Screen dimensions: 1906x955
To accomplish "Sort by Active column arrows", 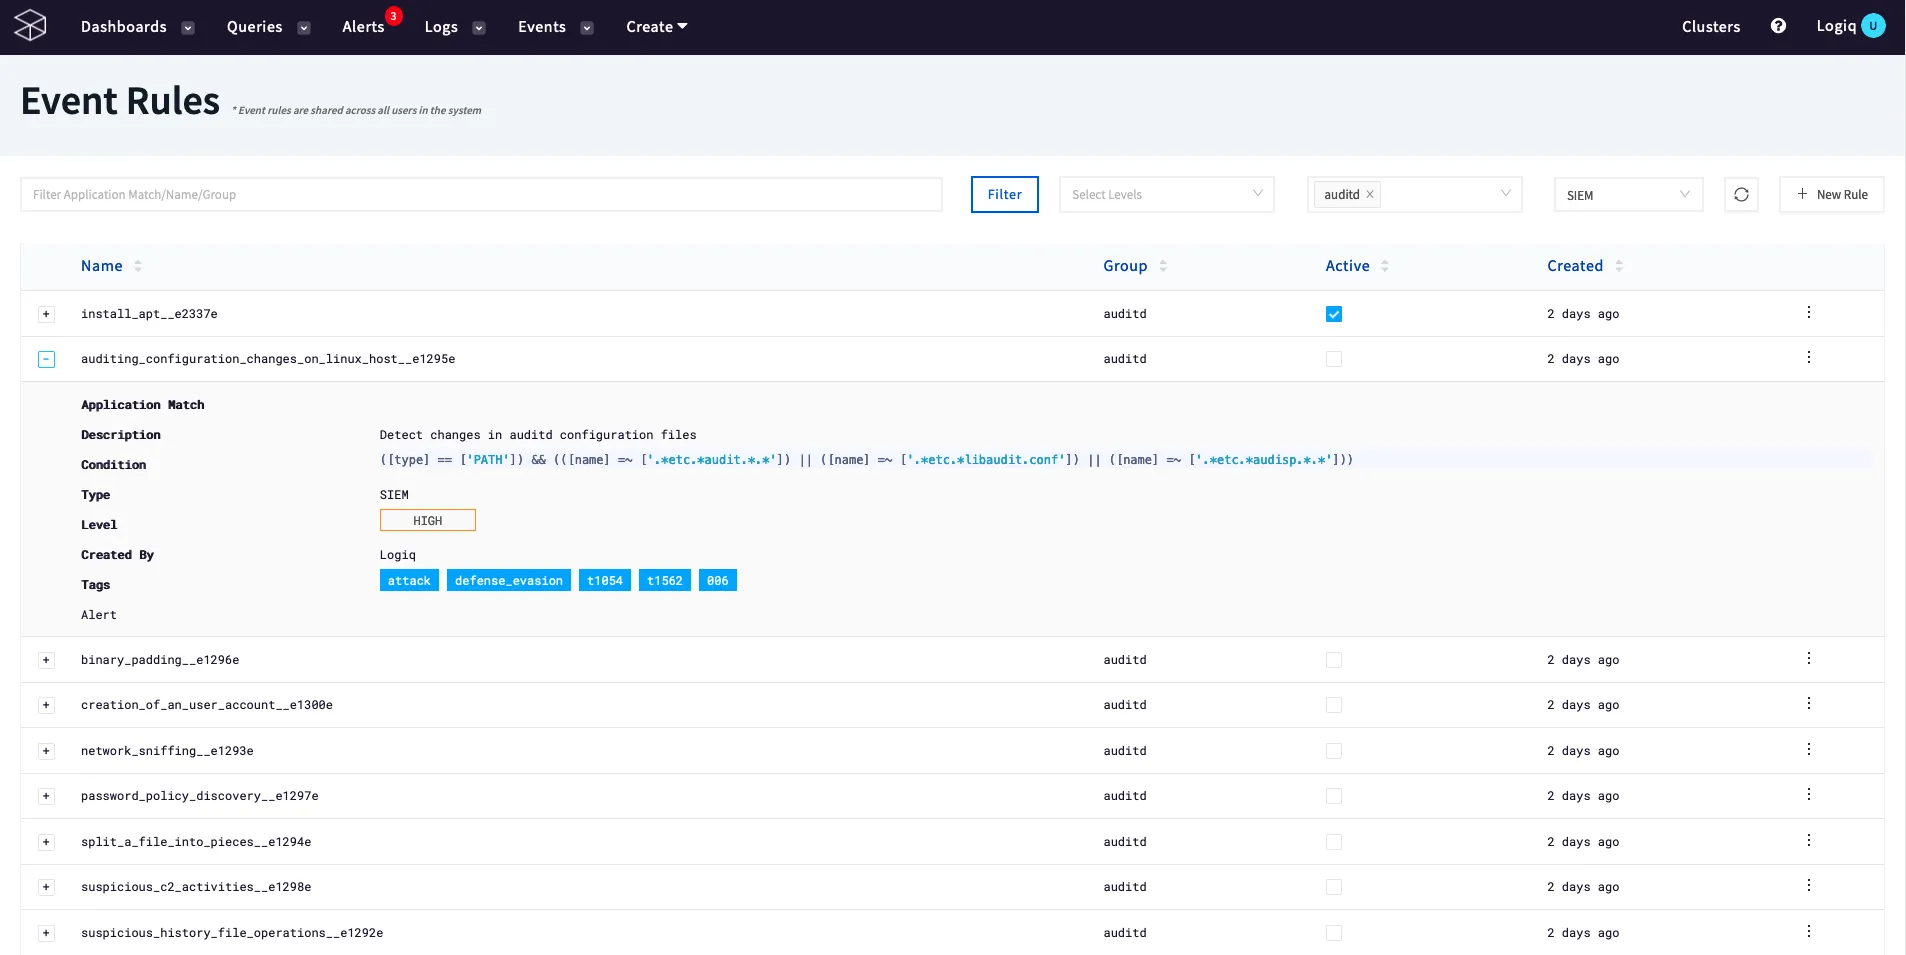I will coord(1385,266).
